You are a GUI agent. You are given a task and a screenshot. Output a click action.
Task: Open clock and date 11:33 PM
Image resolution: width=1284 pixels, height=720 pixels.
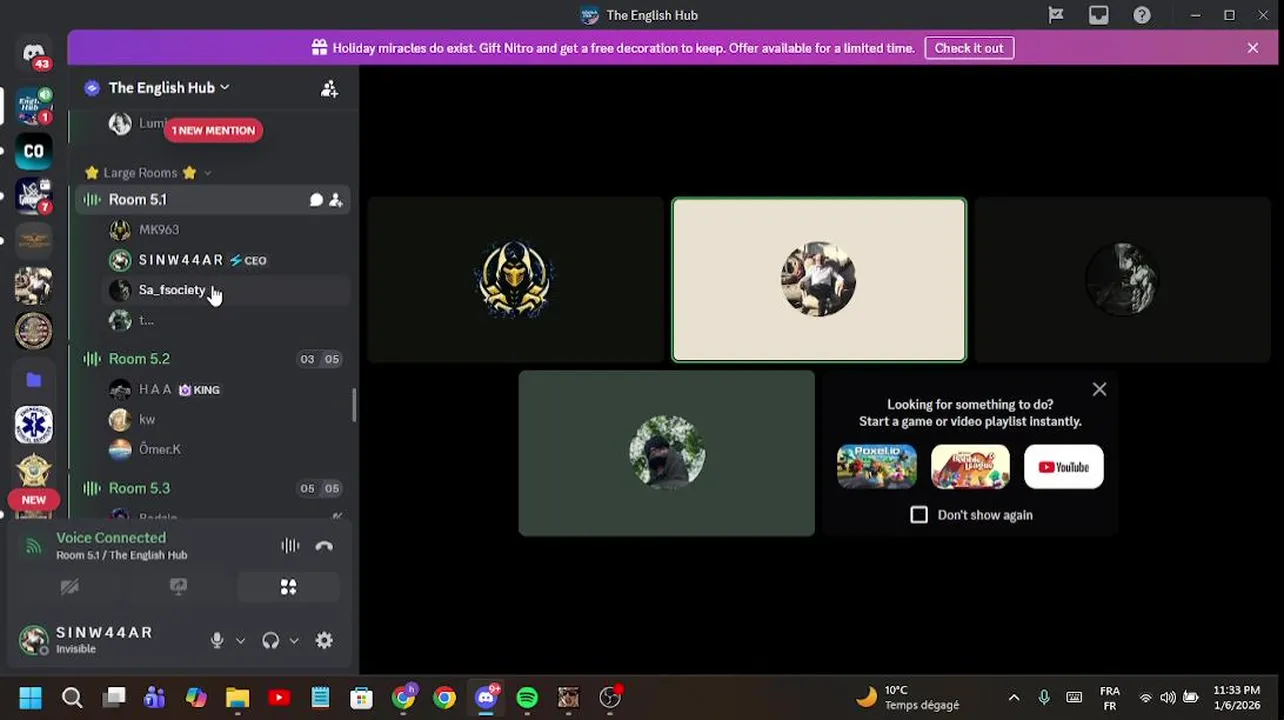click(x=1237, y=698)
